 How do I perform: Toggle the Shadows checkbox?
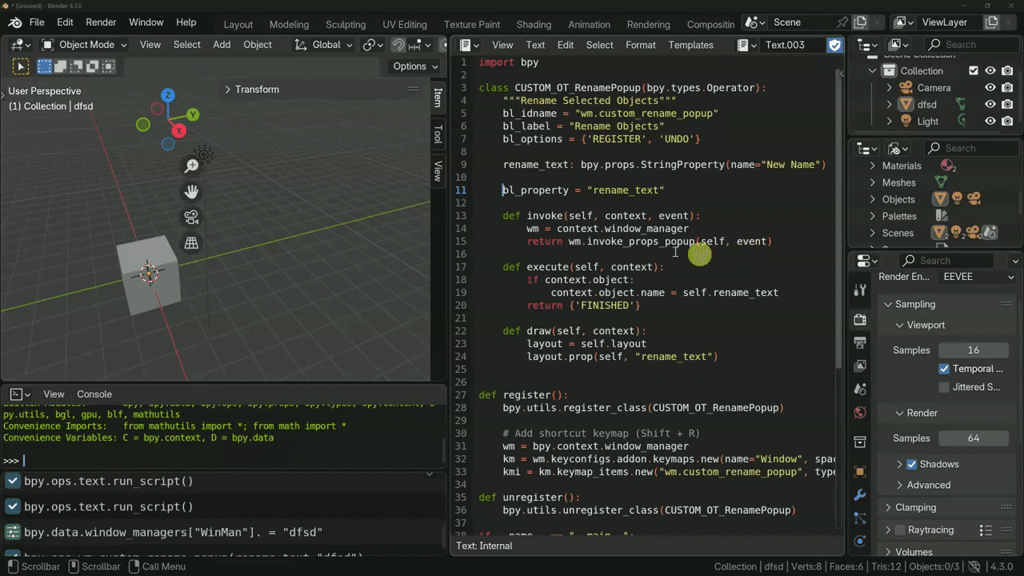point(912,464)
